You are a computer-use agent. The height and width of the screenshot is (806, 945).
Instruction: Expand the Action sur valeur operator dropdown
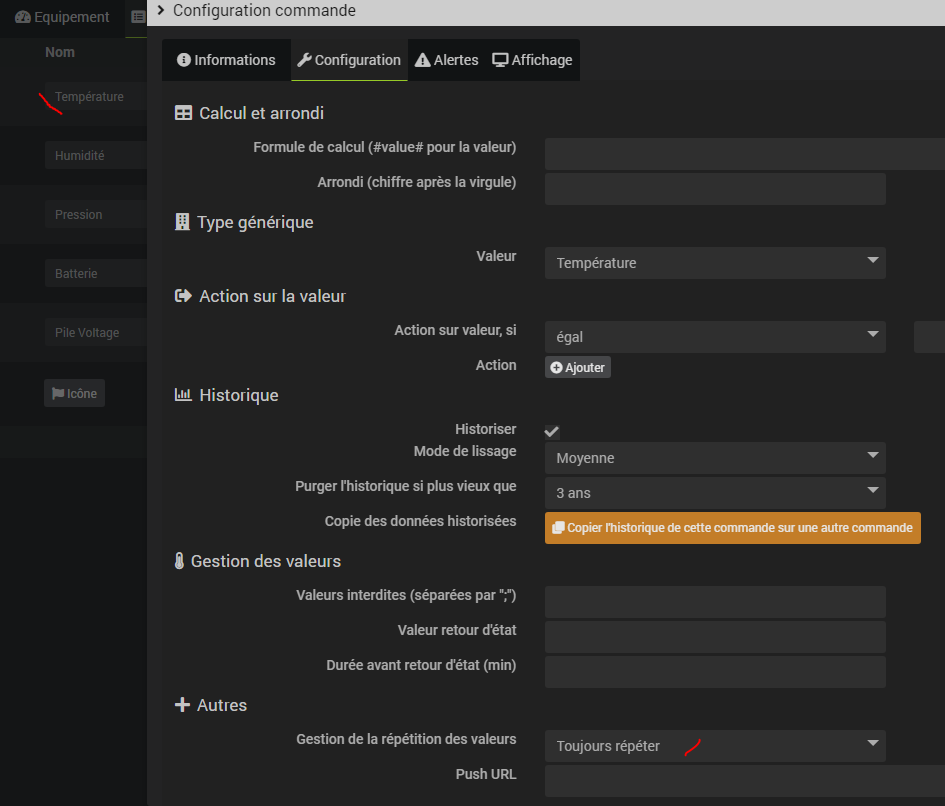coord(715,337)
